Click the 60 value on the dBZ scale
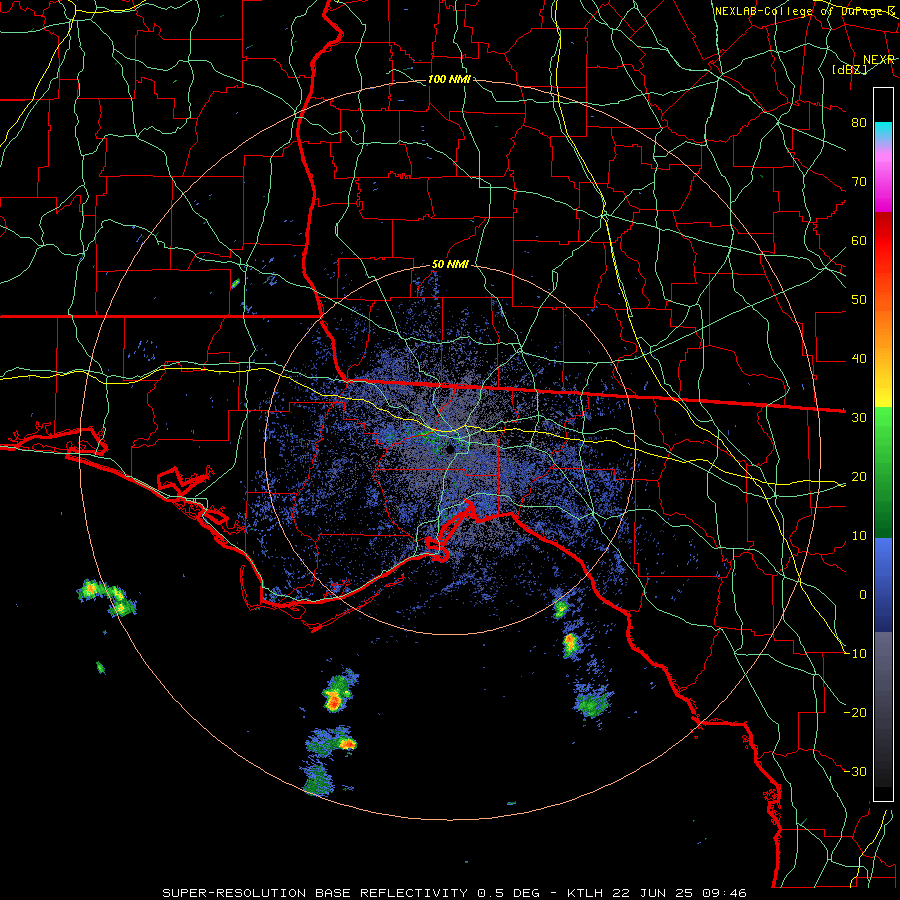This screenshot has height=900, width=900. (859, 240)
